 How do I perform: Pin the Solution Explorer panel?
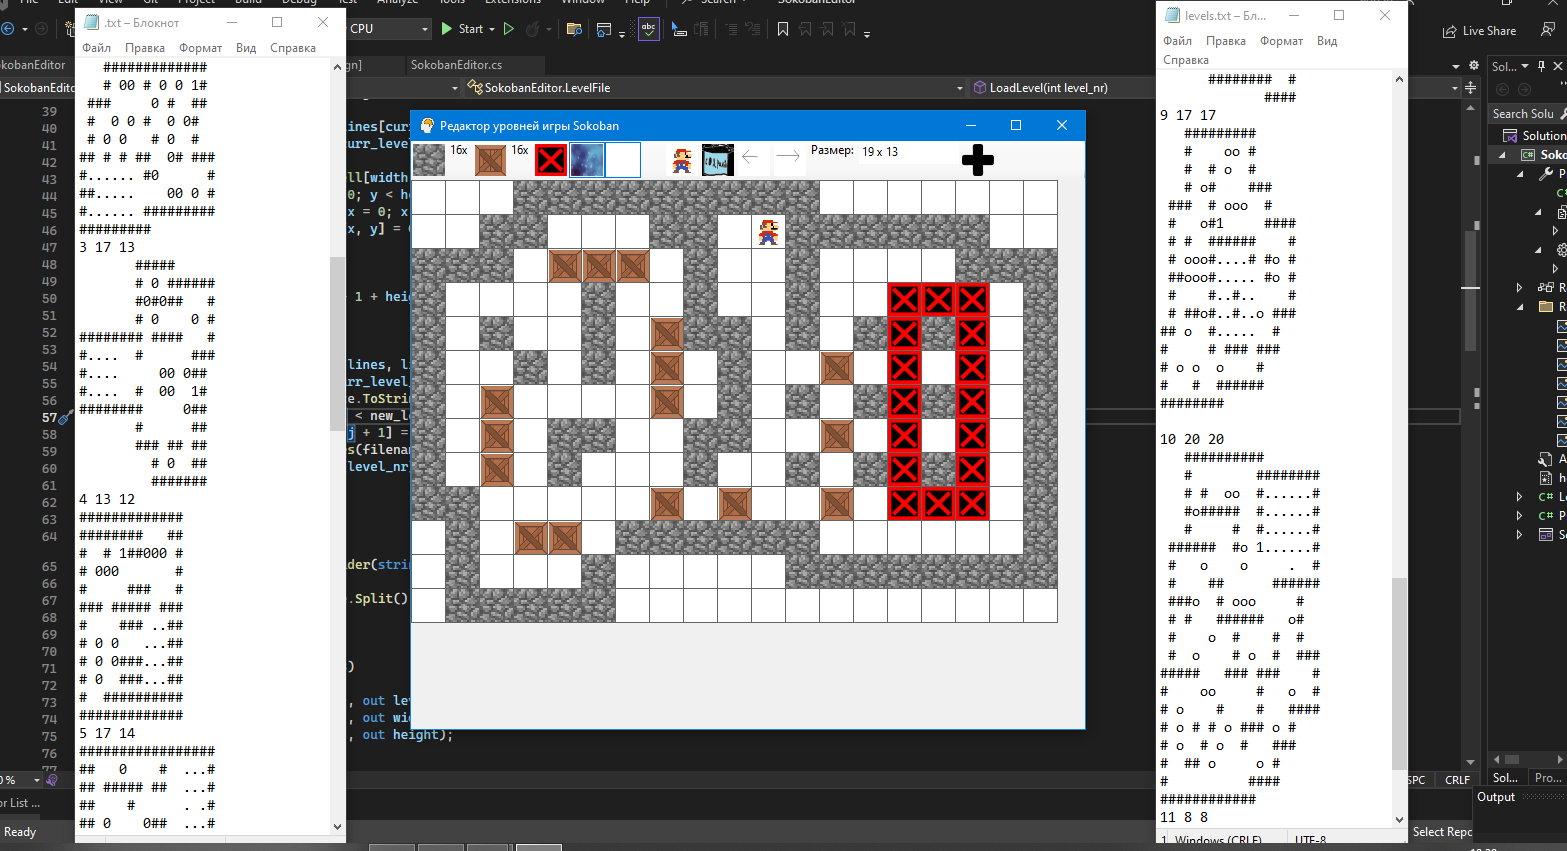pos(1541,66)
